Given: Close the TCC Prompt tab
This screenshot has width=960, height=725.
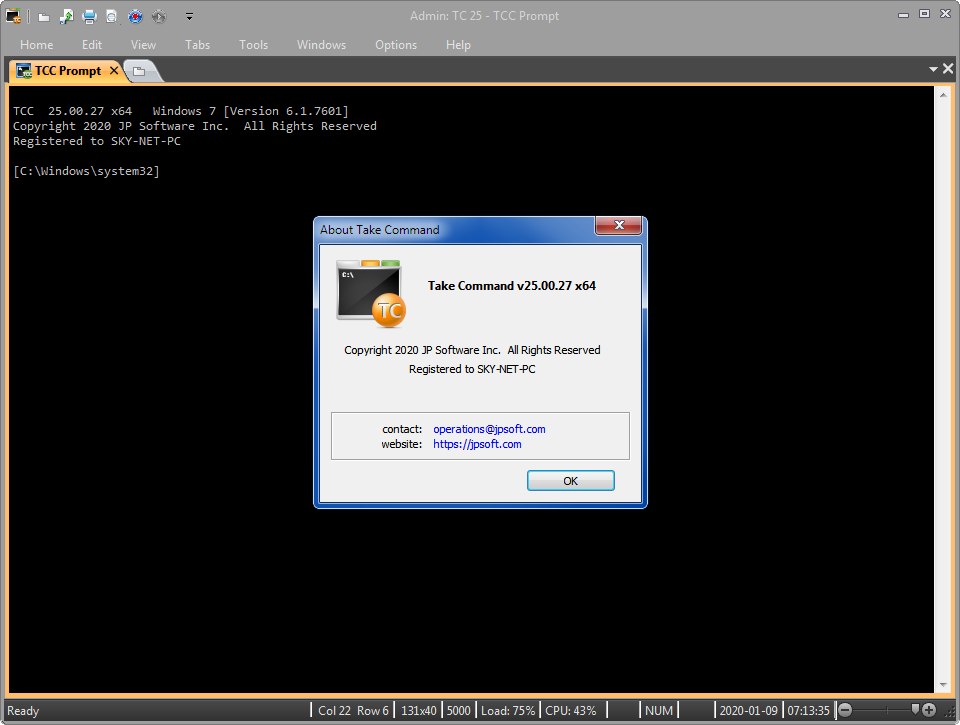Looking at the screenshot, I should [114, 70].
